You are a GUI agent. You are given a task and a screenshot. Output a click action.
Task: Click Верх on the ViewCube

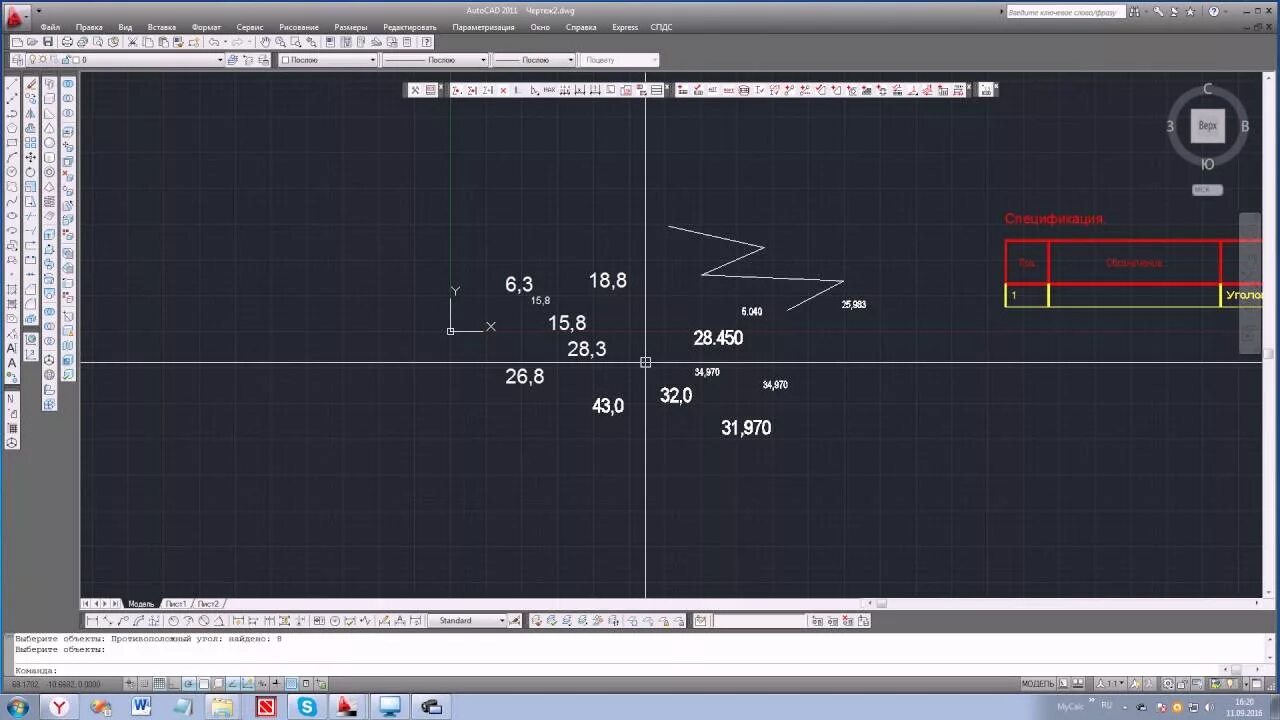(1207, 125)
